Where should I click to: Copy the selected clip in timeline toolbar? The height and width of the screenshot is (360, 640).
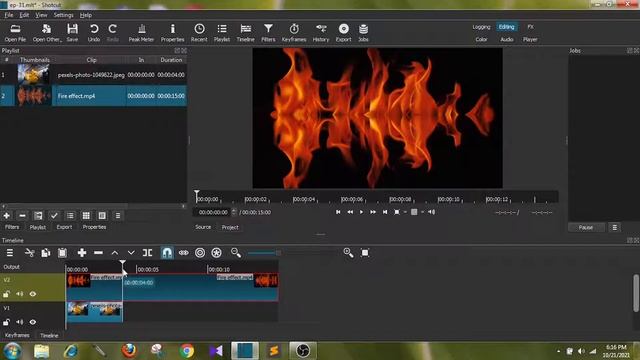click(46, 253)
